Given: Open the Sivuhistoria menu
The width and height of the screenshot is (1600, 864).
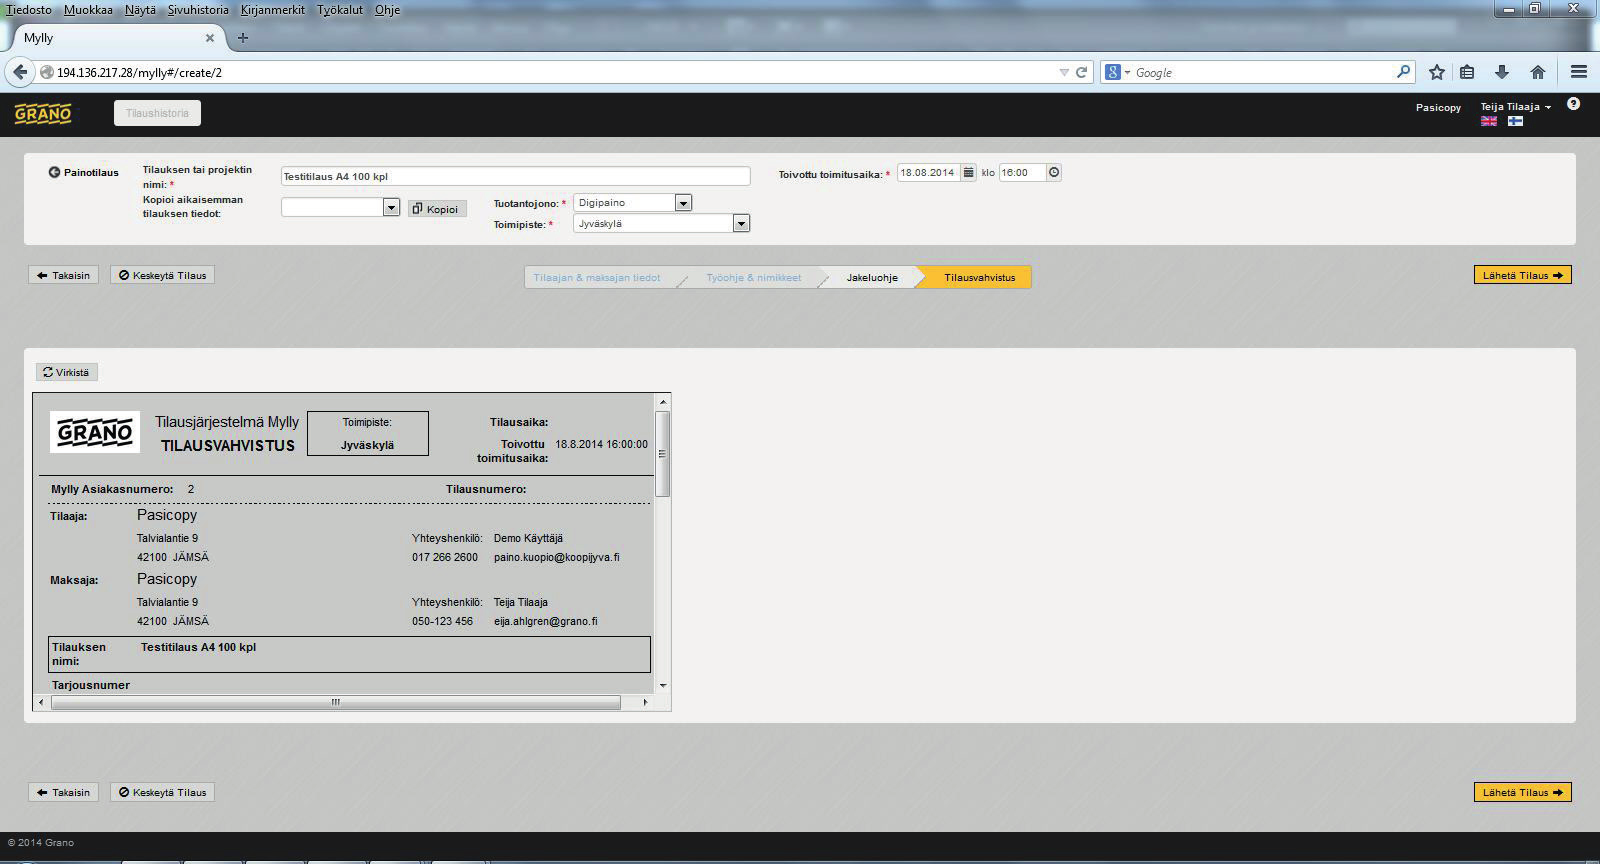Looking at the screenshot, I should point(198,10).
